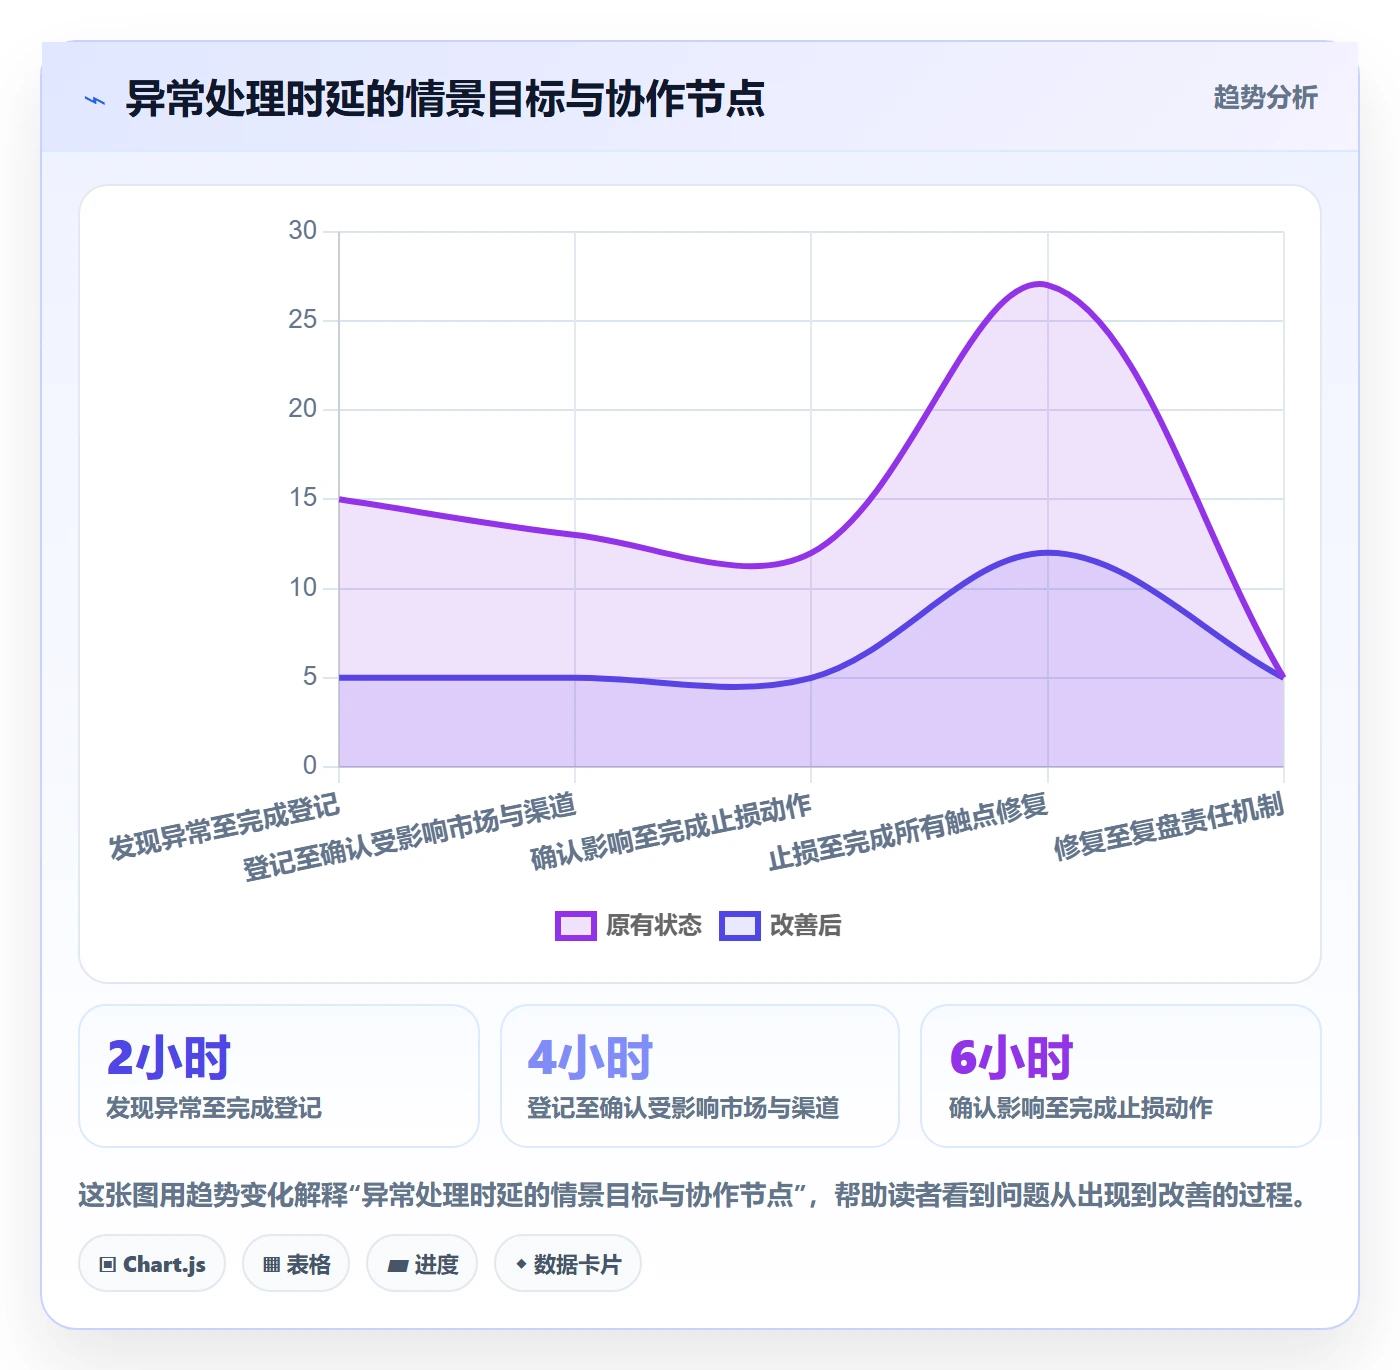Click the y-axis value 30
Viewport: 1400px width, 1370px height.
(302, 231)
